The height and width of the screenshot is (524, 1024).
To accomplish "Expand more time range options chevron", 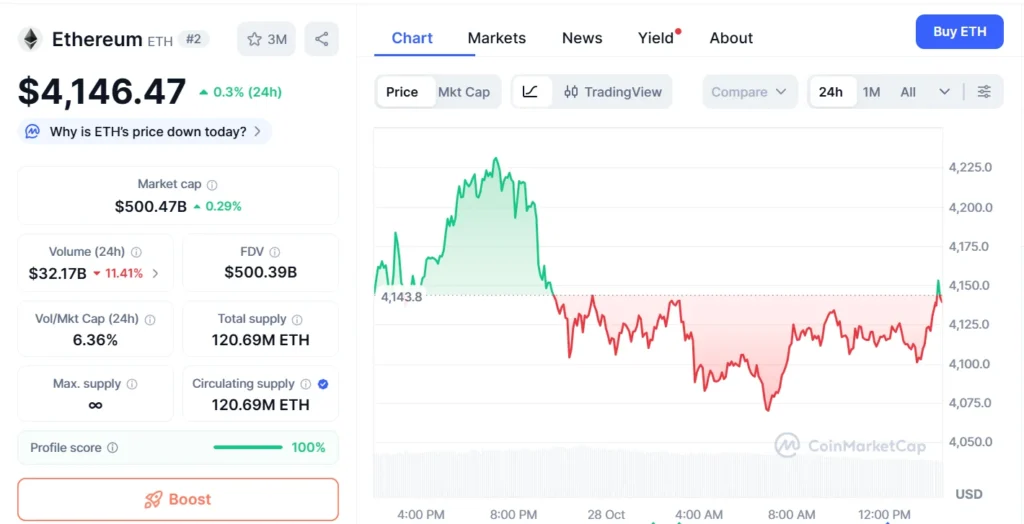I will pyautogui.click(x=944, y=92).
